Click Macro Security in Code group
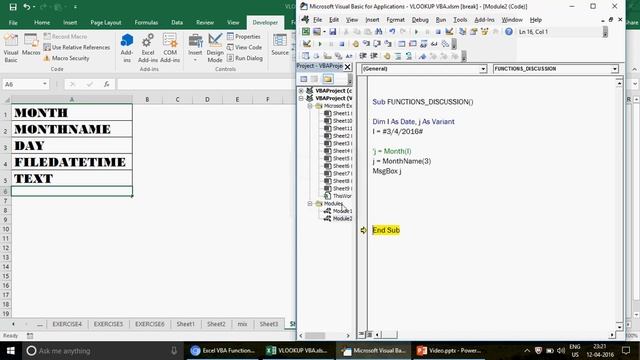This screenshot has height=360, width=640. tap(66, 58)
